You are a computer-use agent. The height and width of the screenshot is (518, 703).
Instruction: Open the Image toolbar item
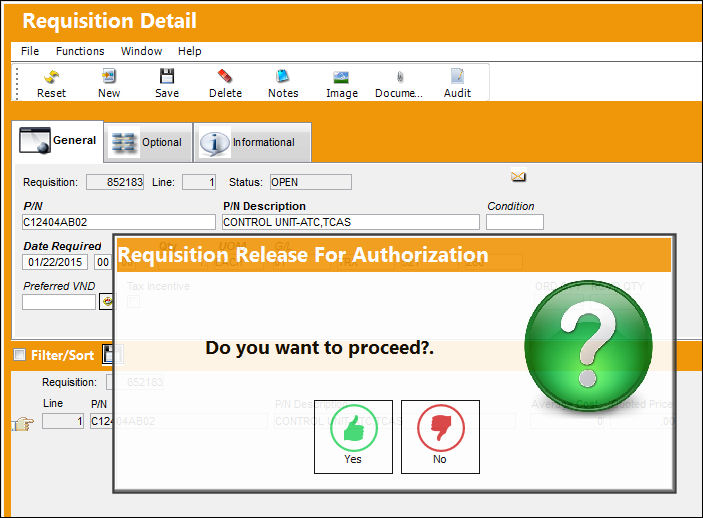click(x=342, y=83)
